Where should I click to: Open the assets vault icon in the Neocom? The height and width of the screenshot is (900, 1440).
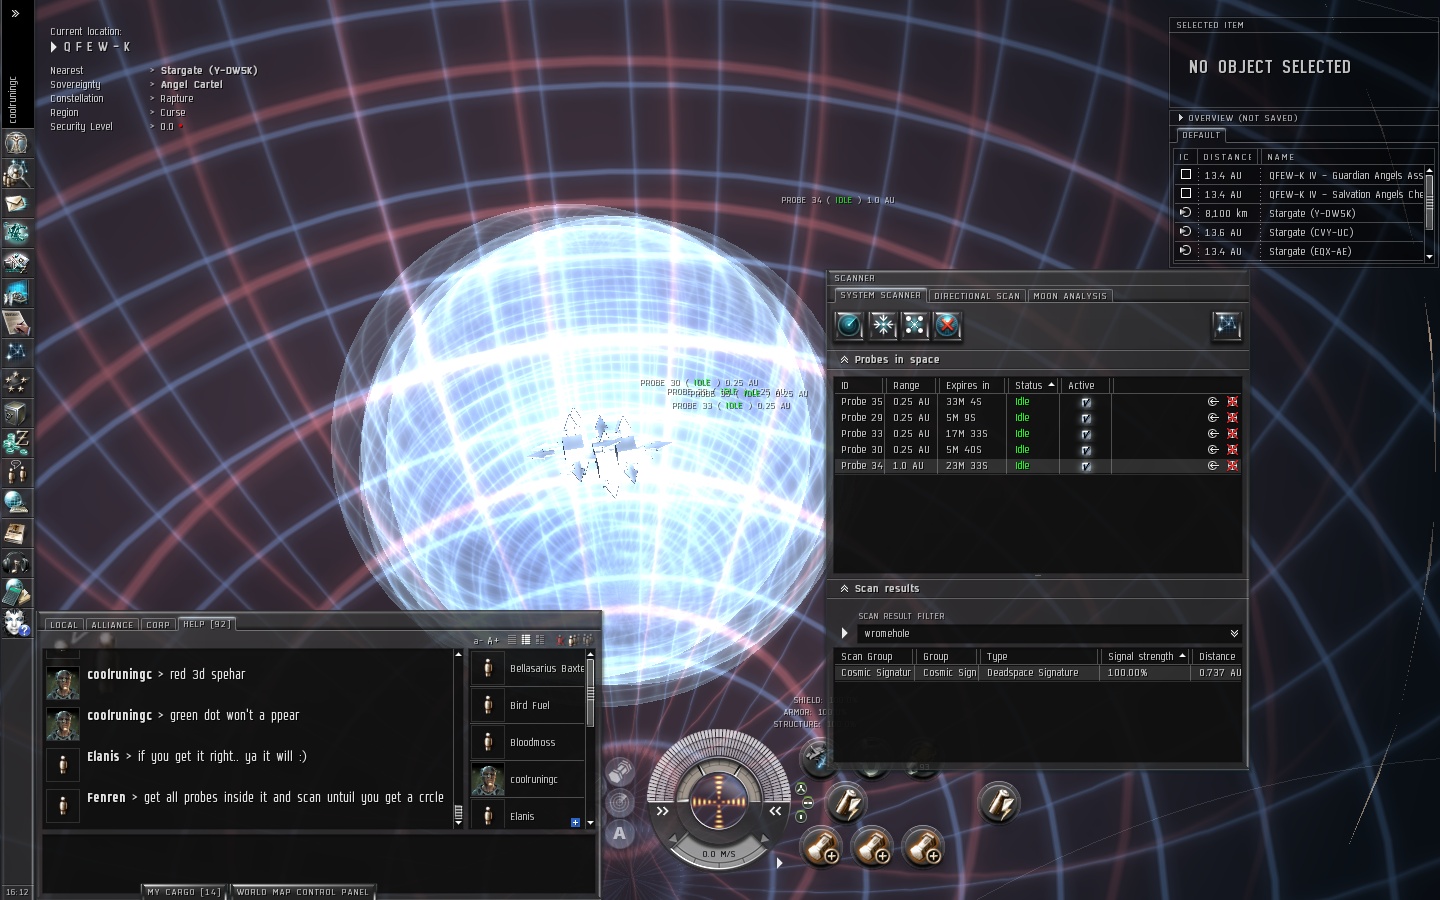16,413
